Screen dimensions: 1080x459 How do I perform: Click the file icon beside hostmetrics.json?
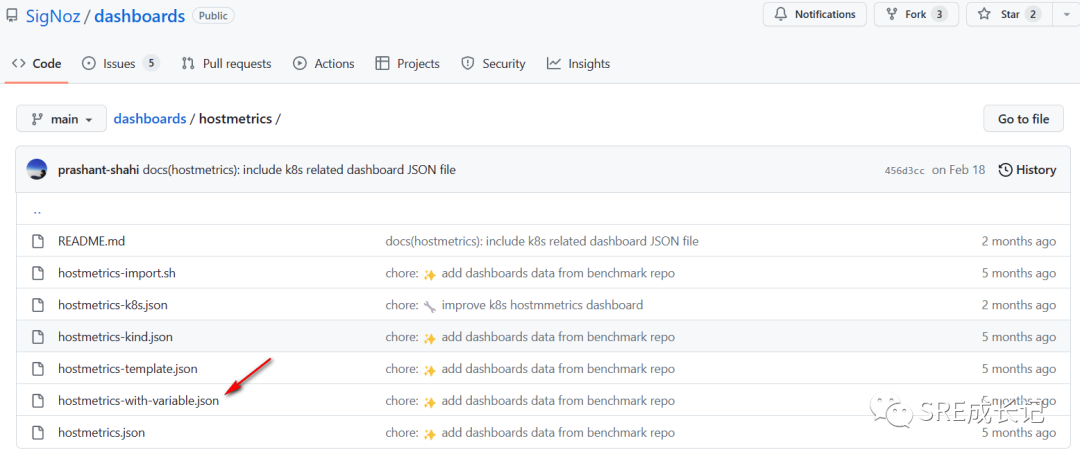(38, 433)
